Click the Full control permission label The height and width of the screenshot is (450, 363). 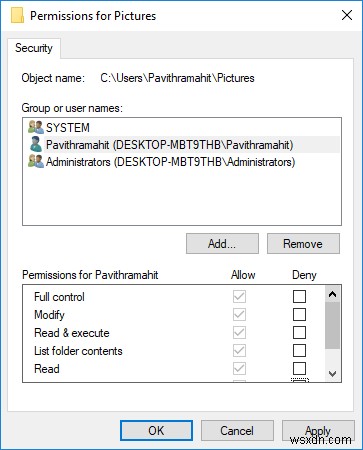coord(59,297)
